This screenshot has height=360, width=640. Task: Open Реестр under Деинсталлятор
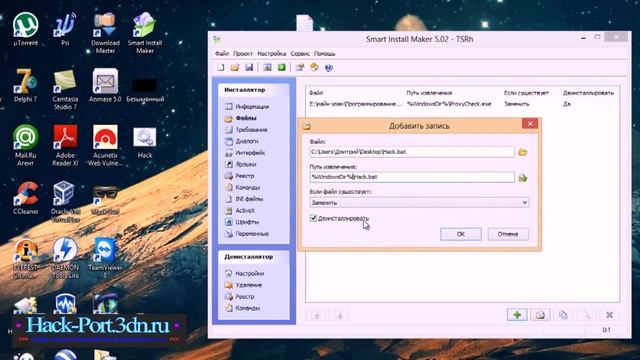coord(240,297)
